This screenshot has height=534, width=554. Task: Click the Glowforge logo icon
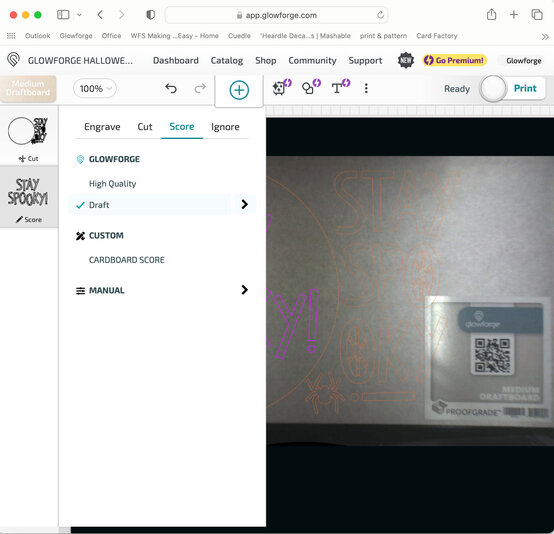pyautogui.click(x=13, y=60)
